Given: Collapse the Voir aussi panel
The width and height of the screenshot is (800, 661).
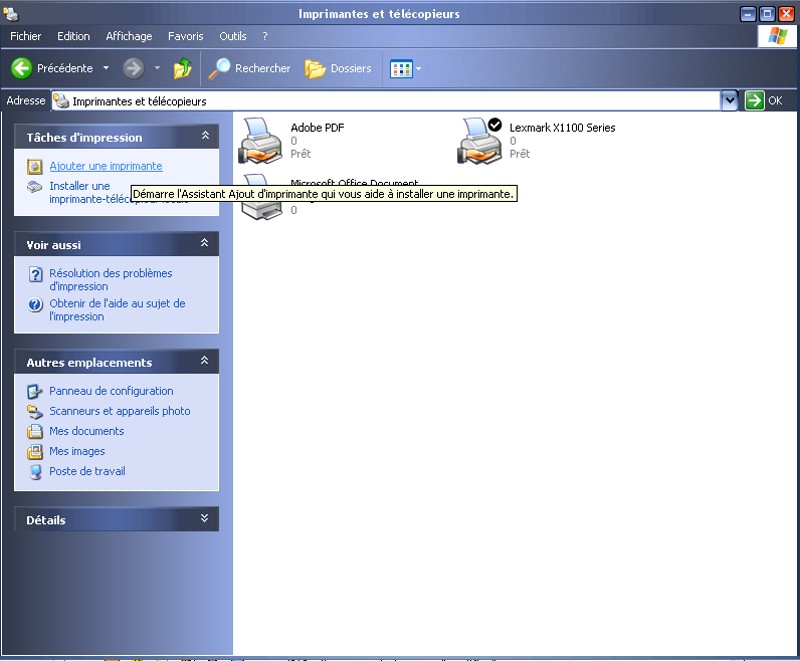Looking at the screenshot, I should tap(205, 244).
